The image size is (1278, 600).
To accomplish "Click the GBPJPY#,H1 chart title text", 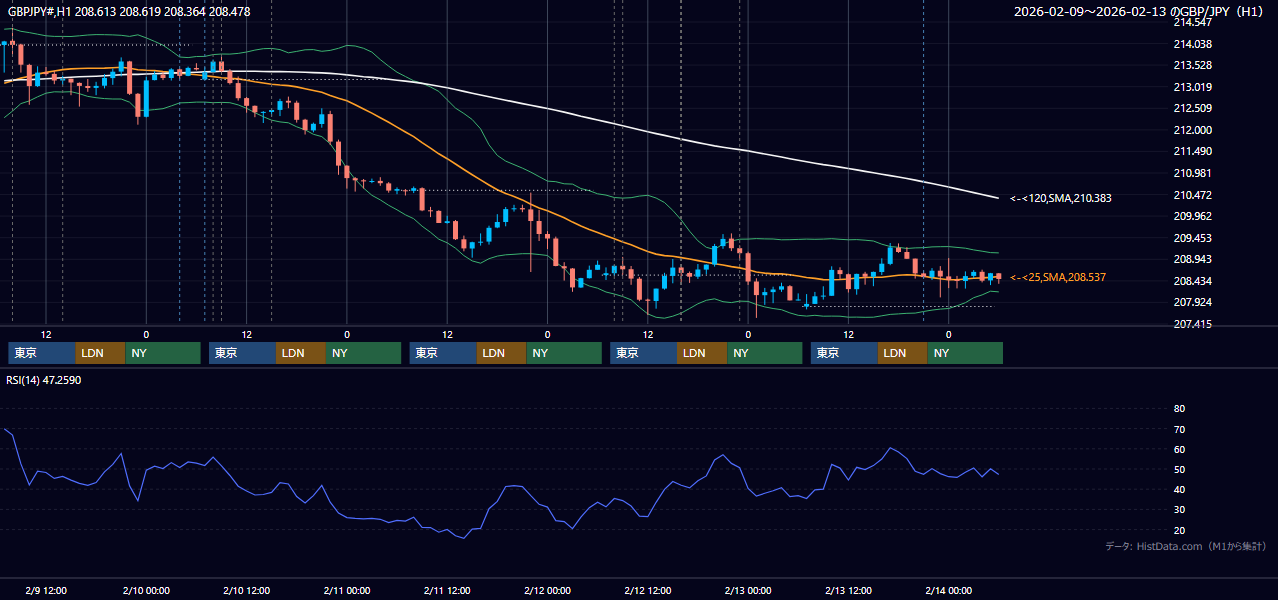I will click(129, 11).
